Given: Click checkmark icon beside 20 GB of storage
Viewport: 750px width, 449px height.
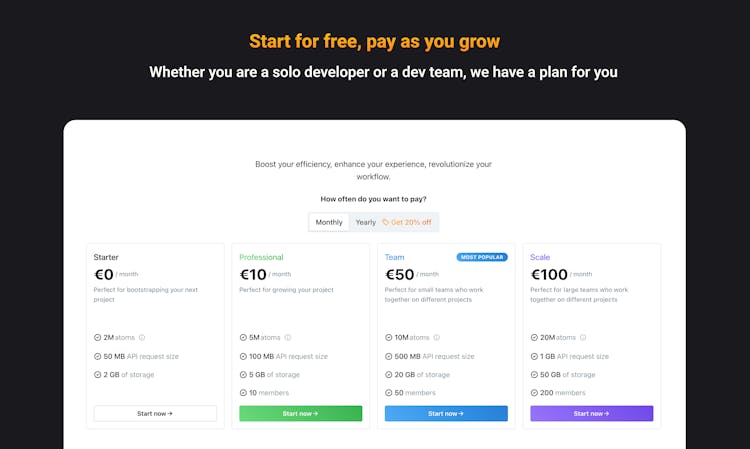Looking at the screenshot, I should [x=388, y=375].
